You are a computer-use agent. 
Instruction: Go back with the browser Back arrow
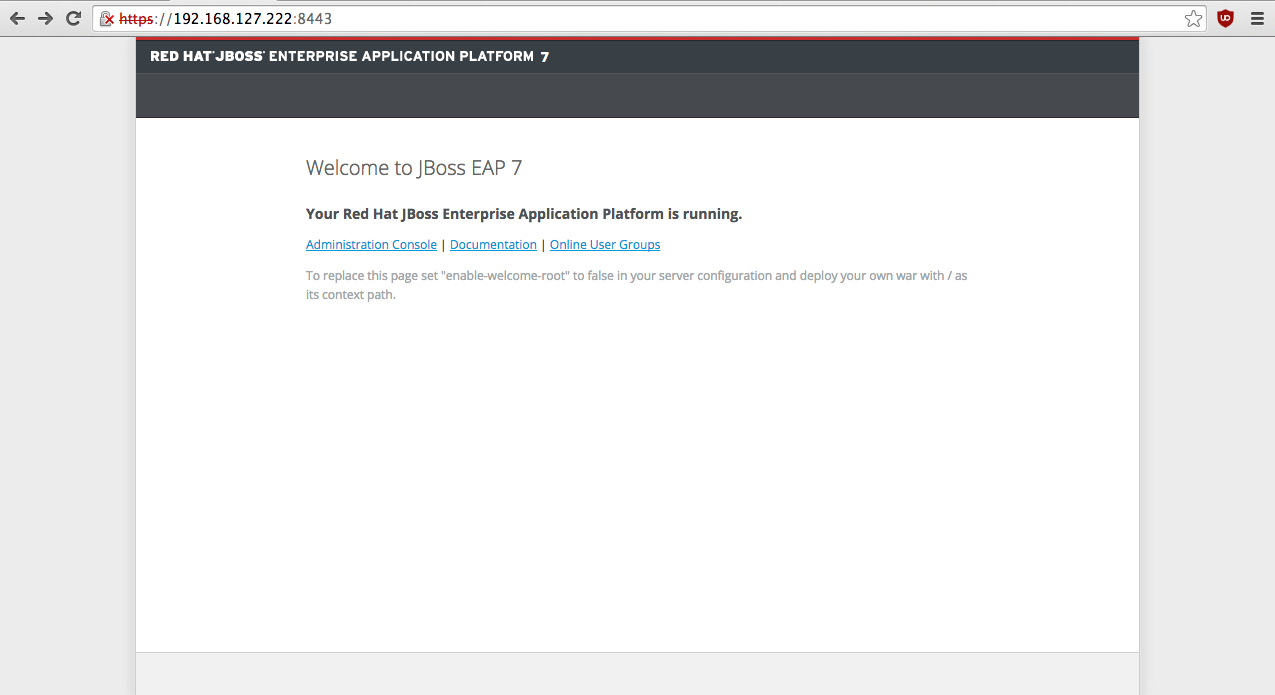coord(17,18)
